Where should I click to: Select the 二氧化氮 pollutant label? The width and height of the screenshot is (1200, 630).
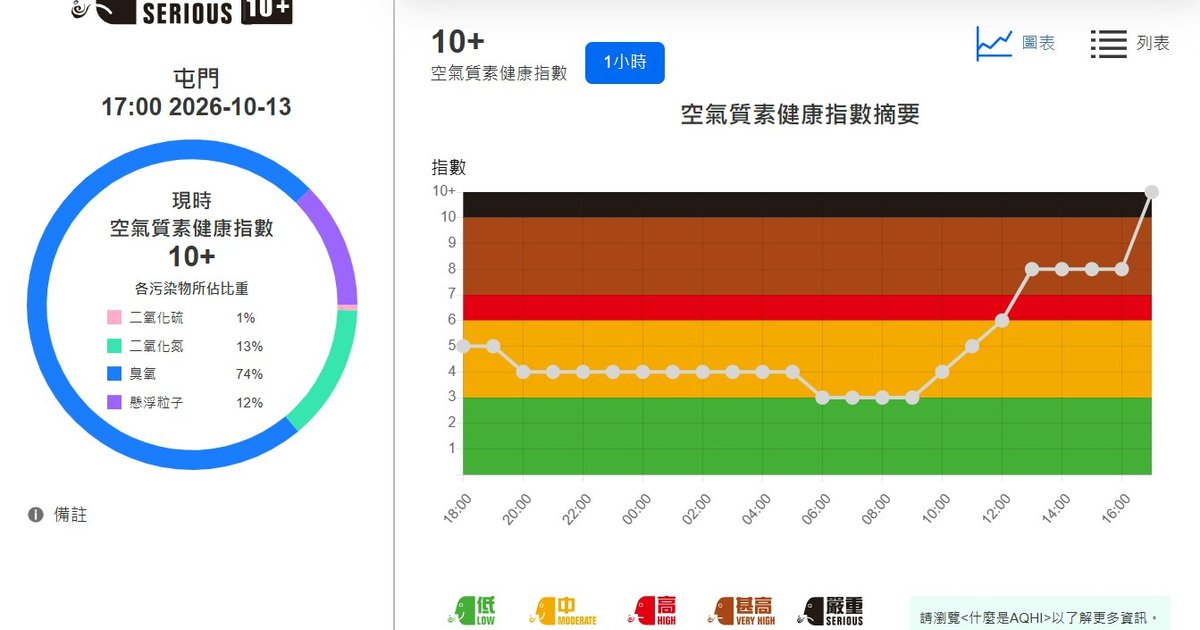tap(157, 346)
